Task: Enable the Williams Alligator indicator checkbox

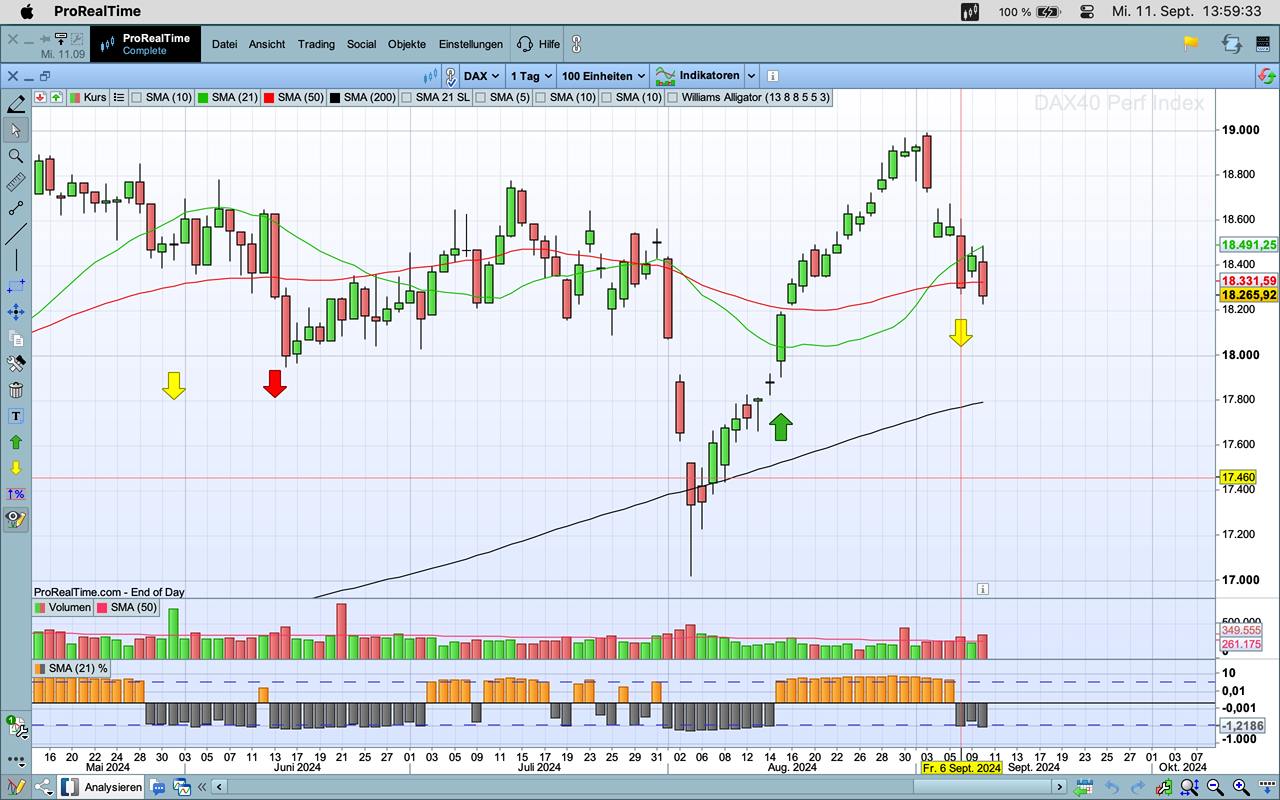Action: pyautogui.click(x=673, y=98)
